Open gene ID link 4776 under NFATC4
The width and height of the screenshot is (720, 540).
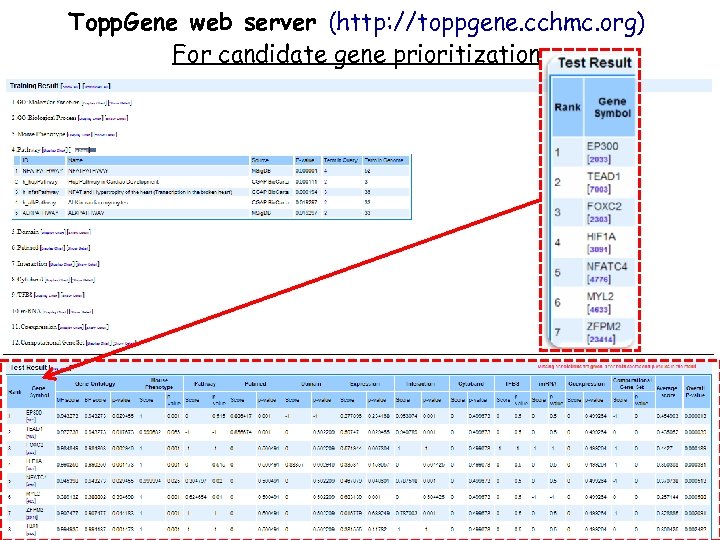(x=599, y=279)
